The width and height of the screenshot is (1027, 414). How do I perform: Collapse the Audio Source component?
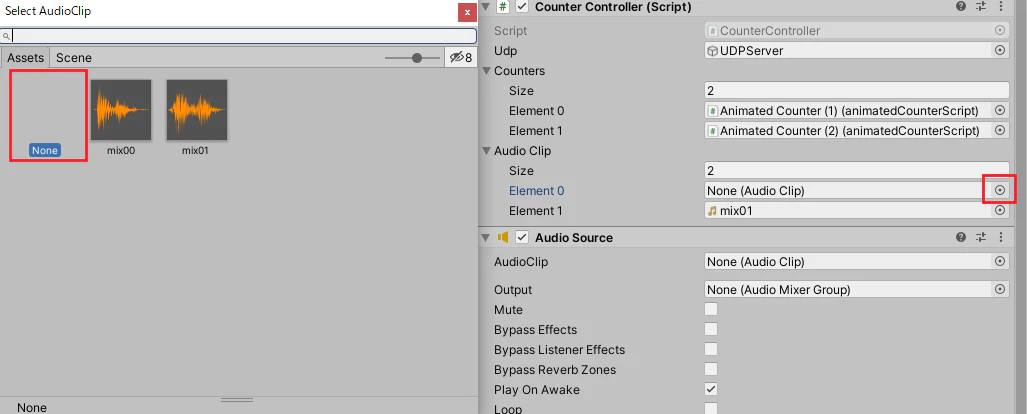(486, 237)
